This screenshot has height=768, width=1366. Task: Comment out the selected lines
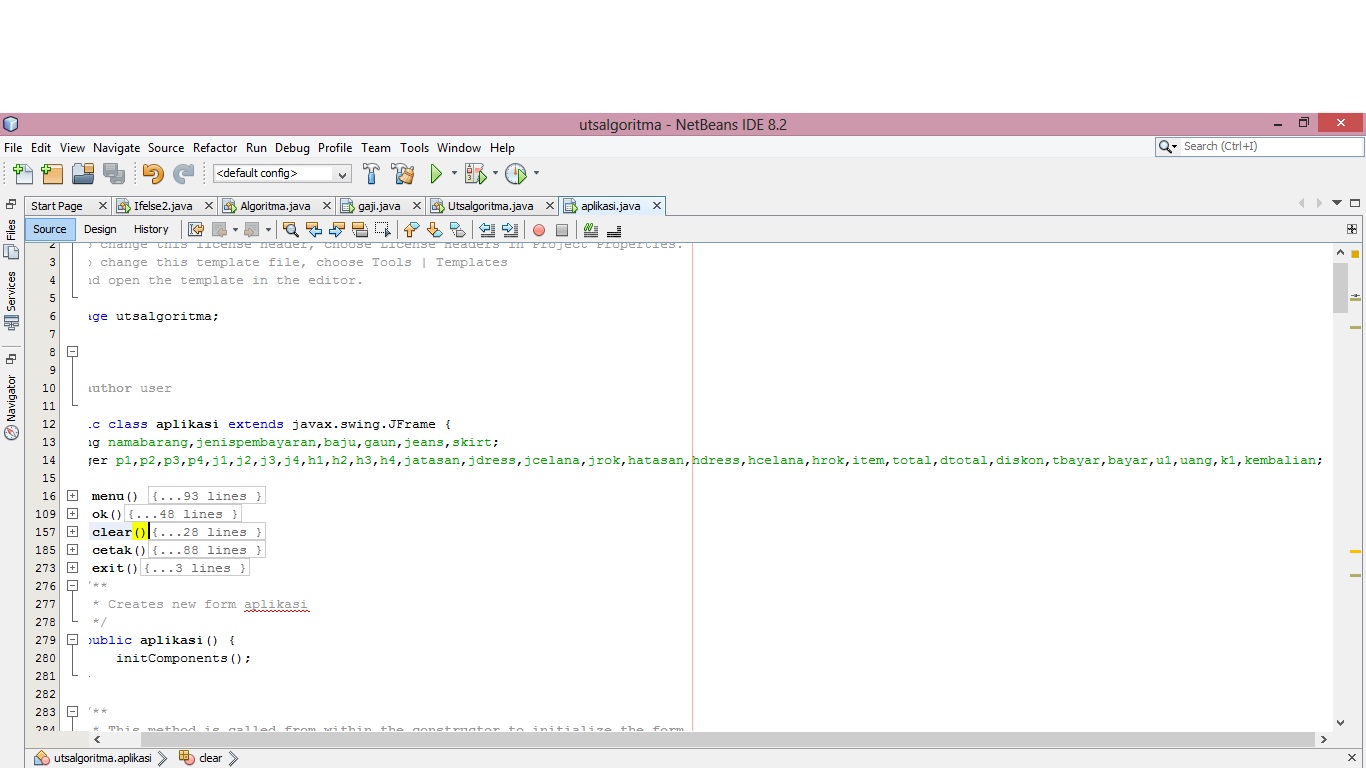[588, 230]
